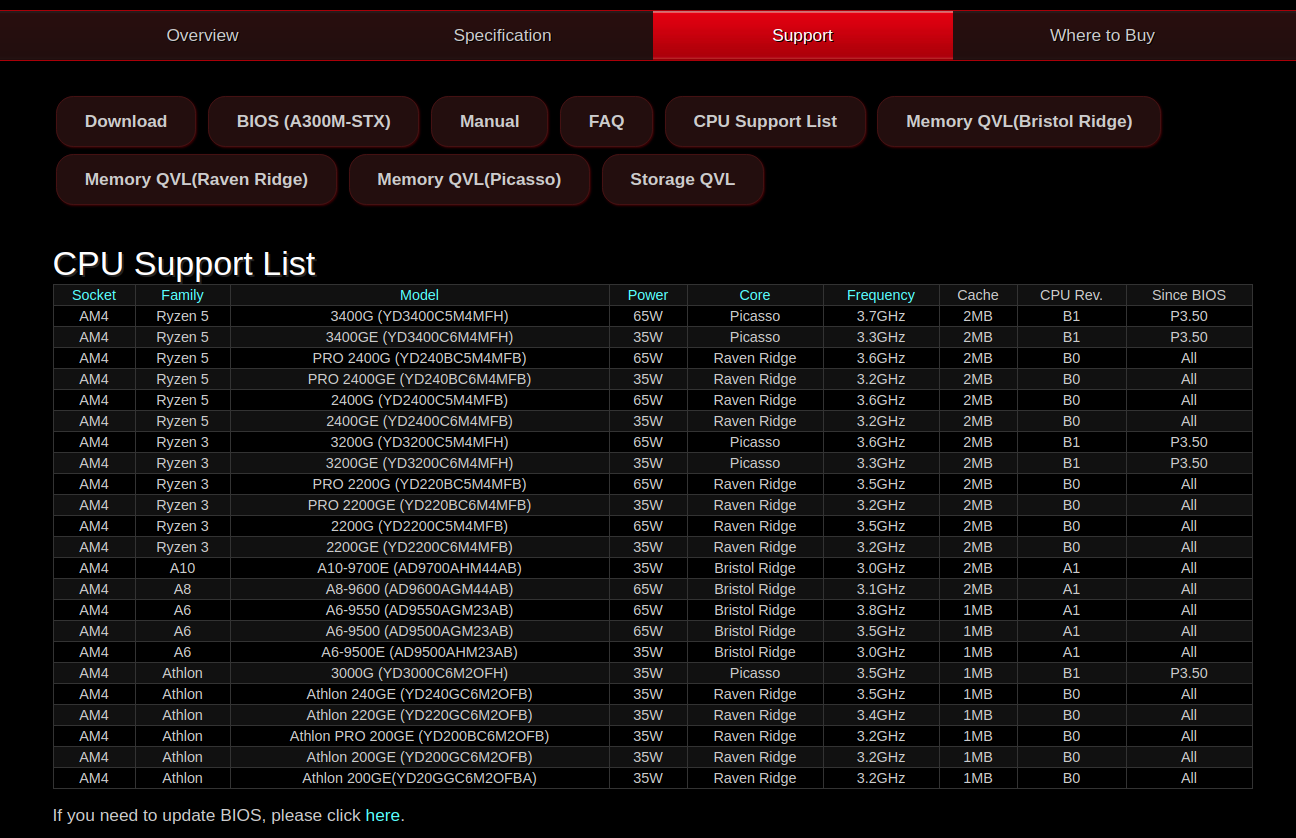Click the Frequency column header
This screenshot has width=1296, height=838.
click(880, 295)
